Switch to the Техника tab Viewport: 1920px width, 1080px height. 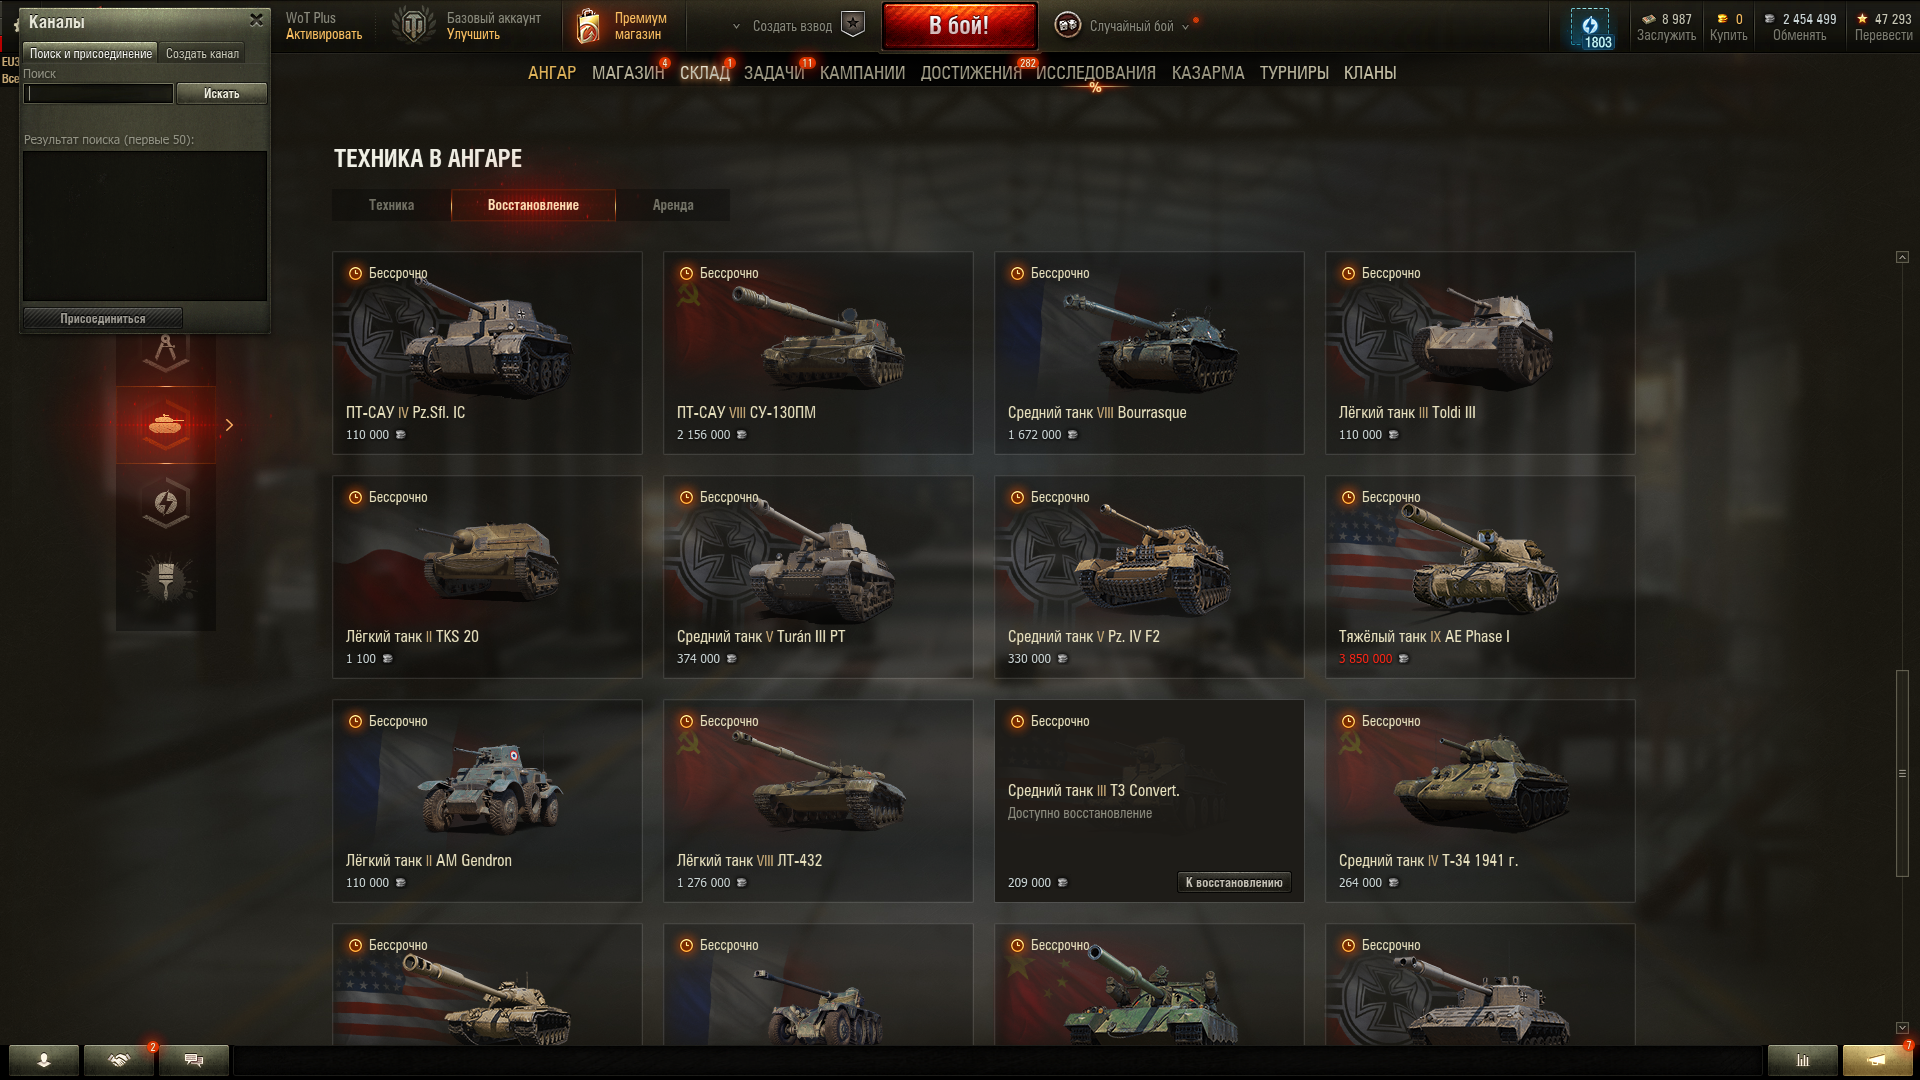click(391, 205)
